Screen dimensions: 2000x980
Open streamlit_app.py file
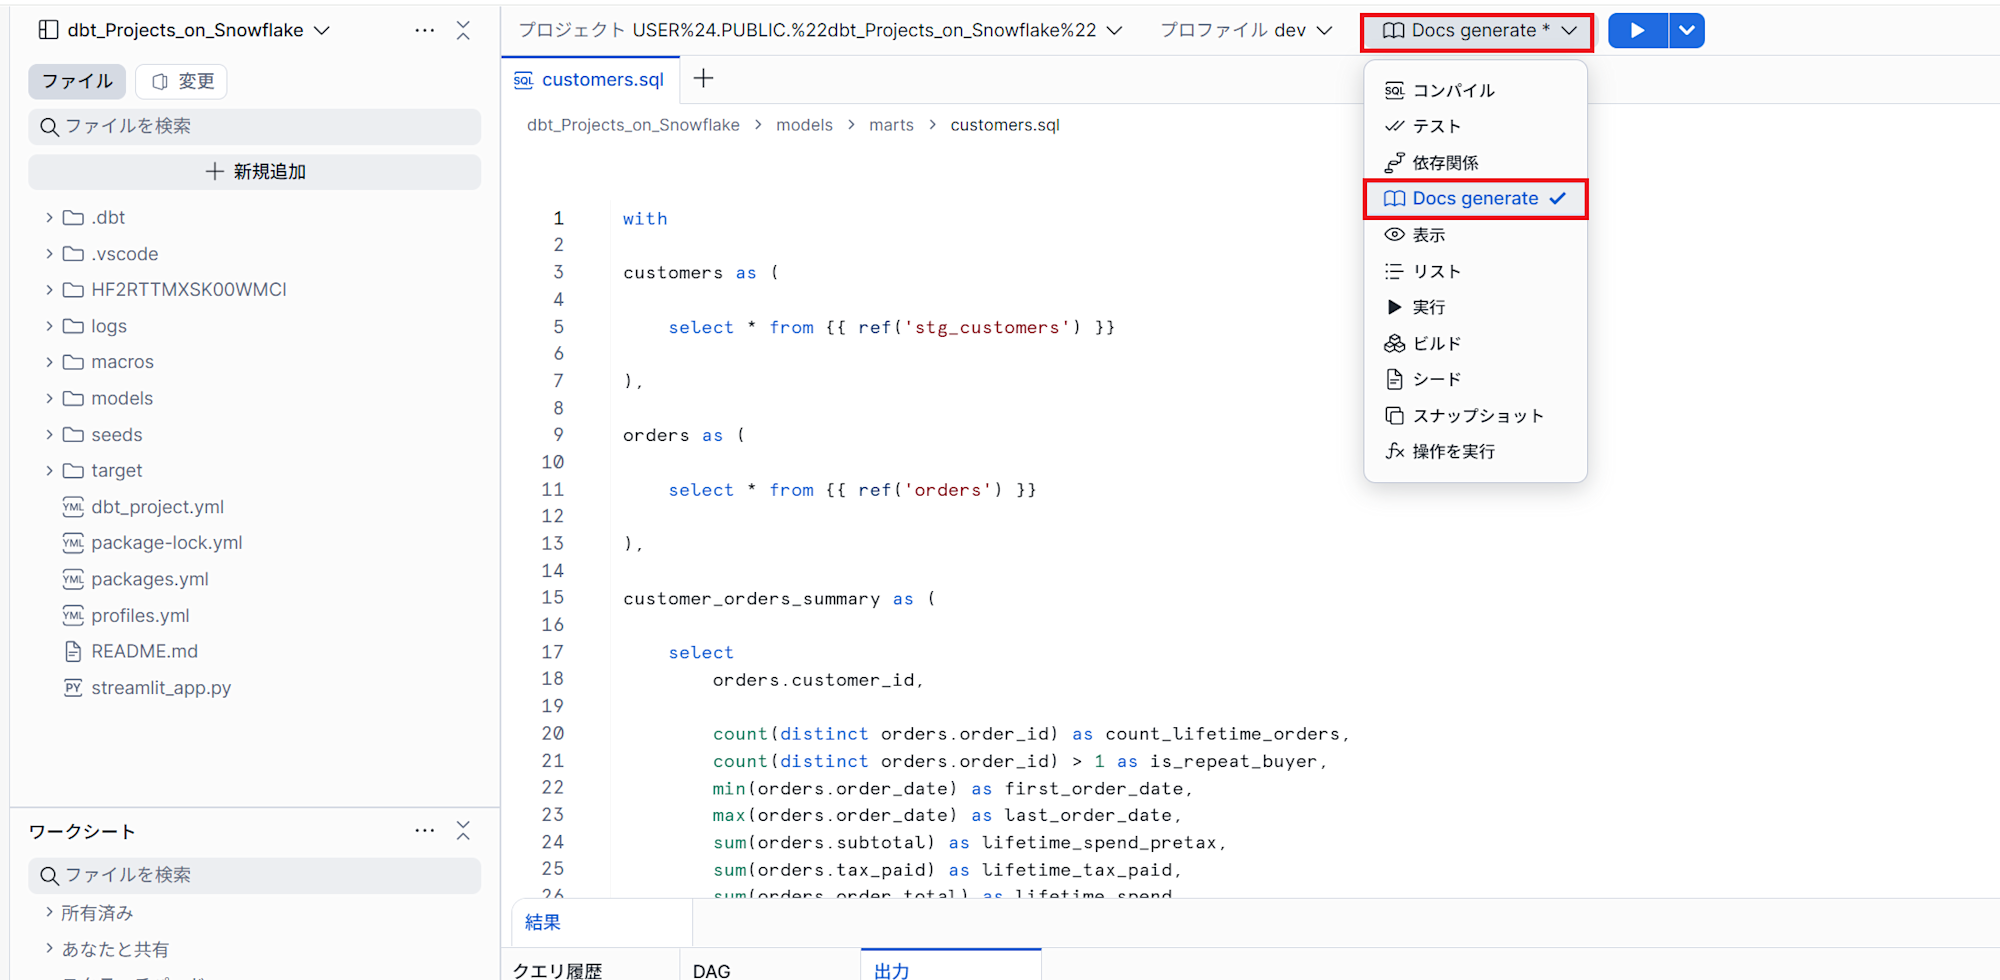click(160, 688)
